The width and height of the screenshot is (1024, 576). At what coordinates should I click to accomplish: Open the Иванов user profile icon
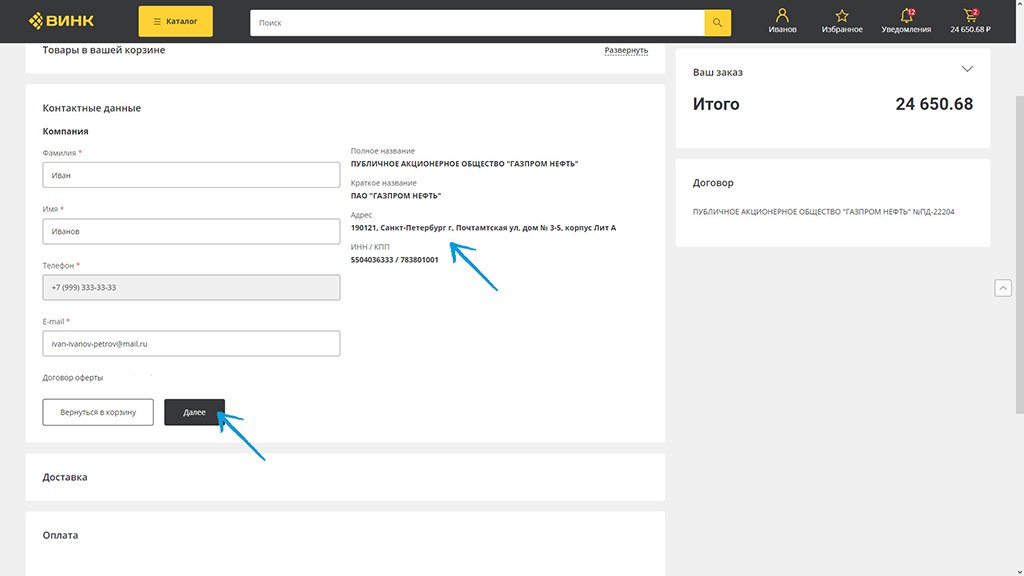(x=782, y=21)
